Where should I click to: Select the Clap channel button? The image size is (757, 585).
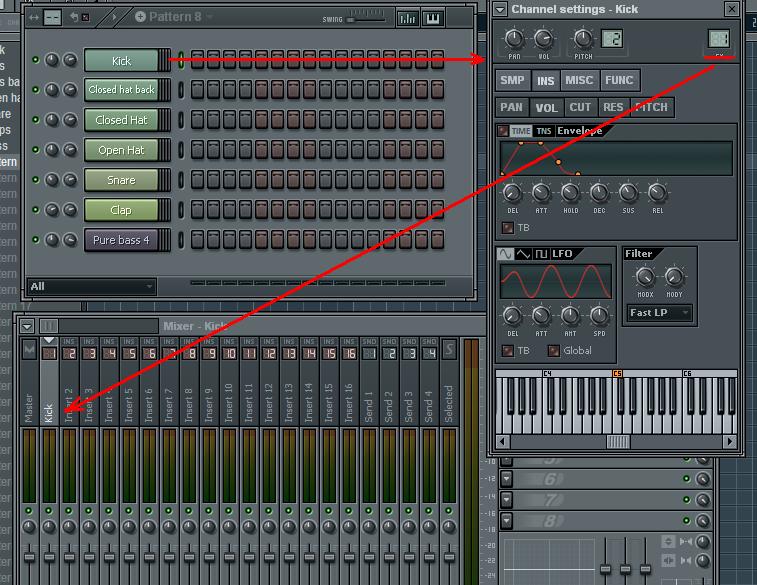click(x=122, y=210)
